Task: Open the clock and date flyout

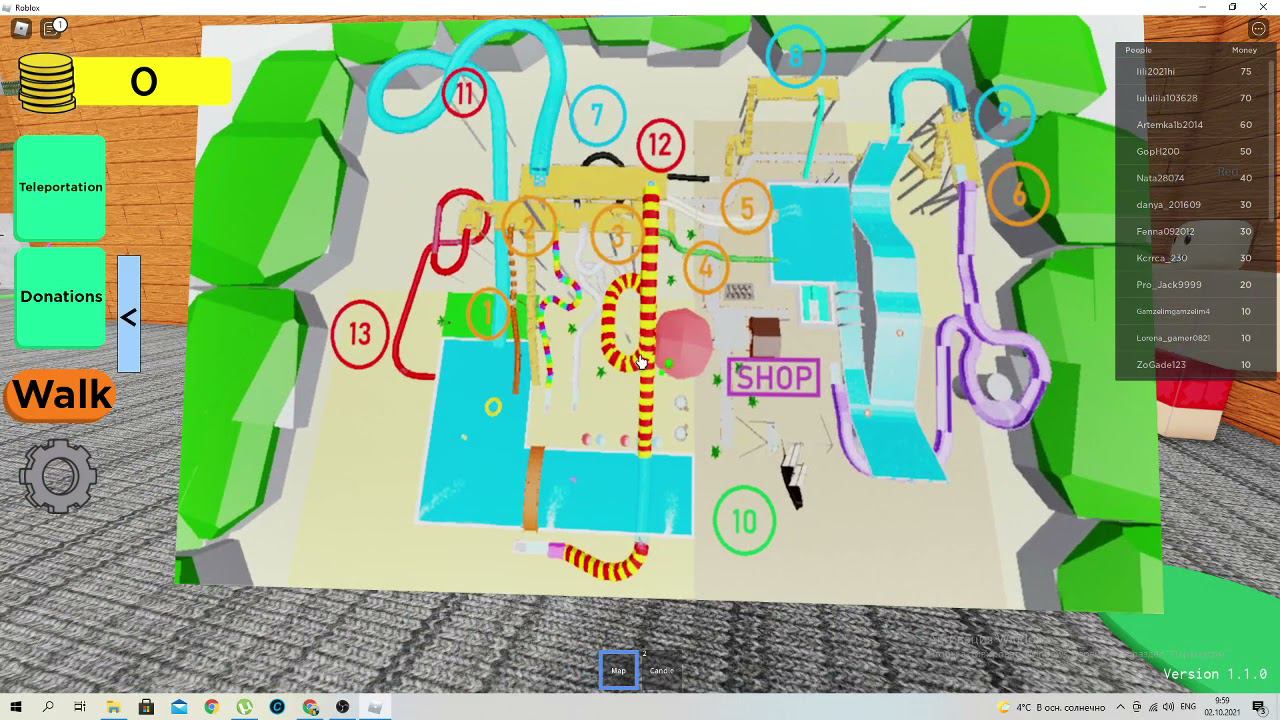Action: [x=1222, y=707]
